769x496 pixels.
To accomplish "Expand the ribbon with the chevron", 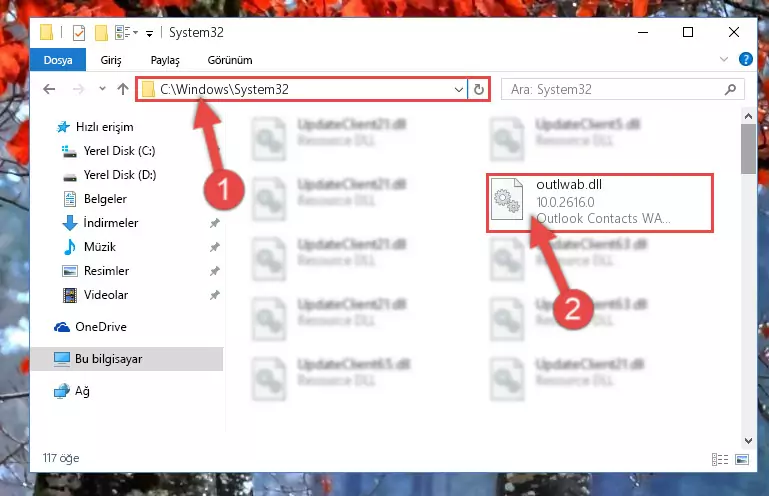I will coord(723,59).
